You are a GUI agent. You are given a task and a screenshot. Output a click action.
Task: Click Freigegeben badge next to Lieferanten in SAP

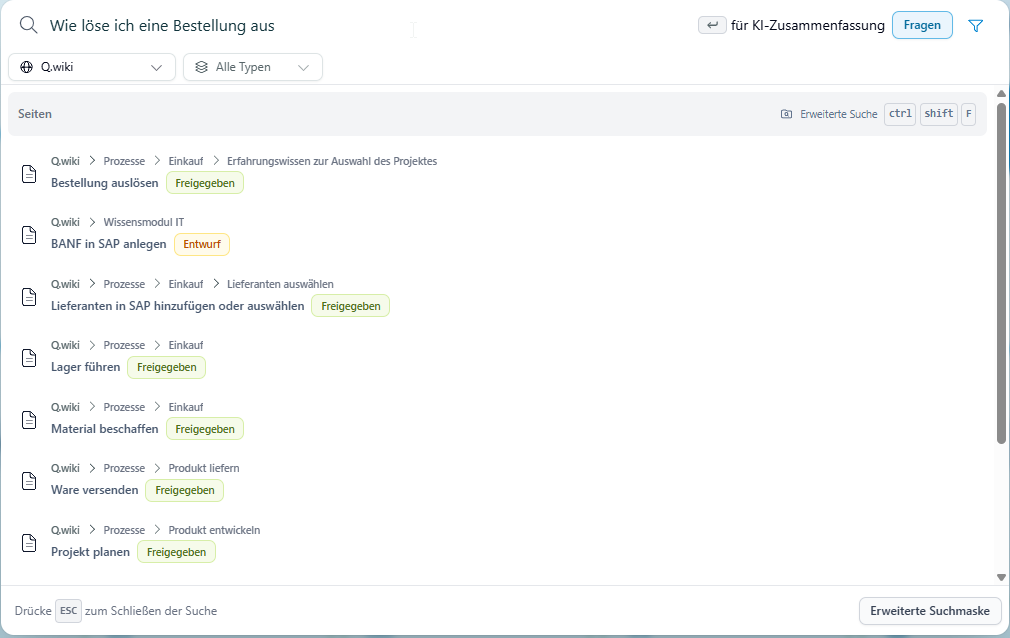(350, 306)
